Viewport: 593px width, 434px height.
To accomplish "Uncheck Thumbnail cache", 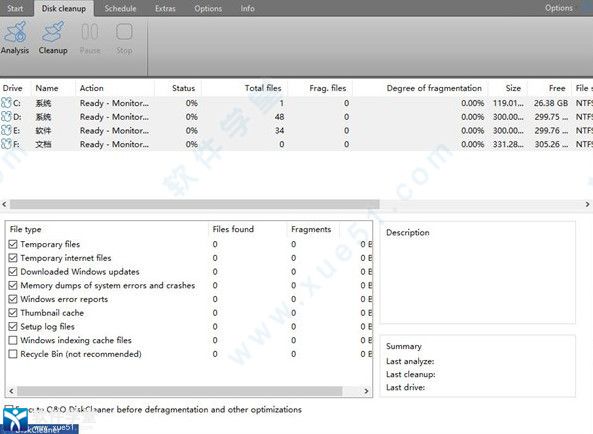I will [x=13, y=313].
